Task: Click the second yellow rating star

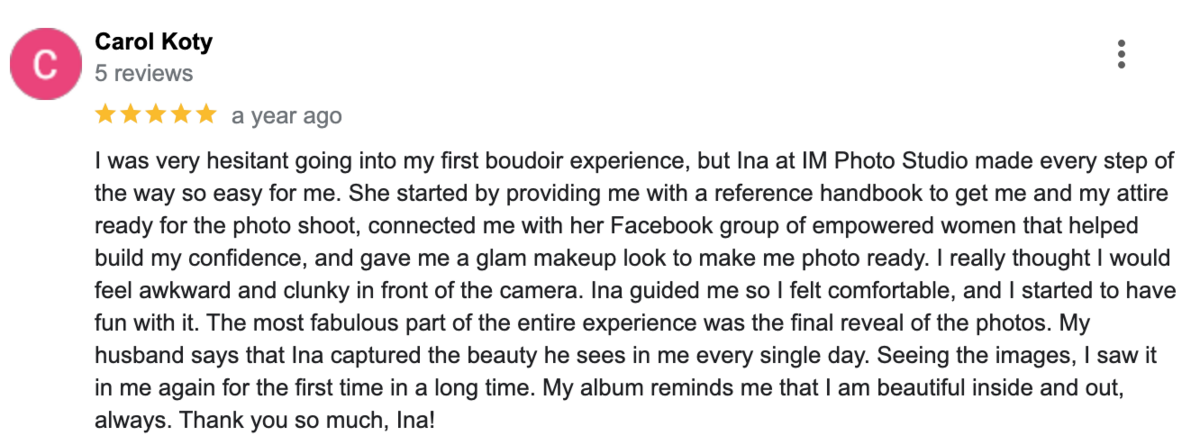Action: click(x=131, y=115)
